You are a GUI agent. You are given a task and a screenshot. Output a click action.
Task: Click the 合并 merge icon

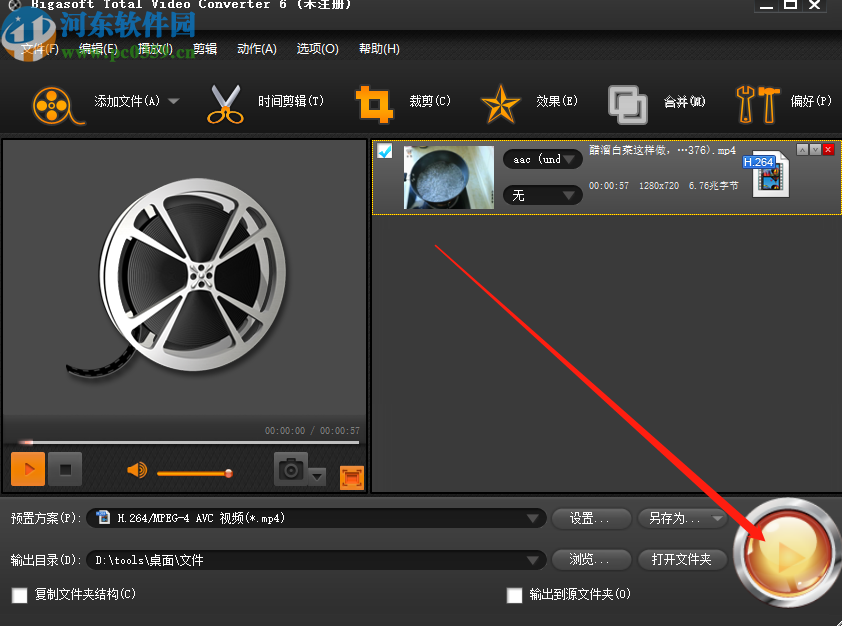pyautogui.click(x=629, y=103)
